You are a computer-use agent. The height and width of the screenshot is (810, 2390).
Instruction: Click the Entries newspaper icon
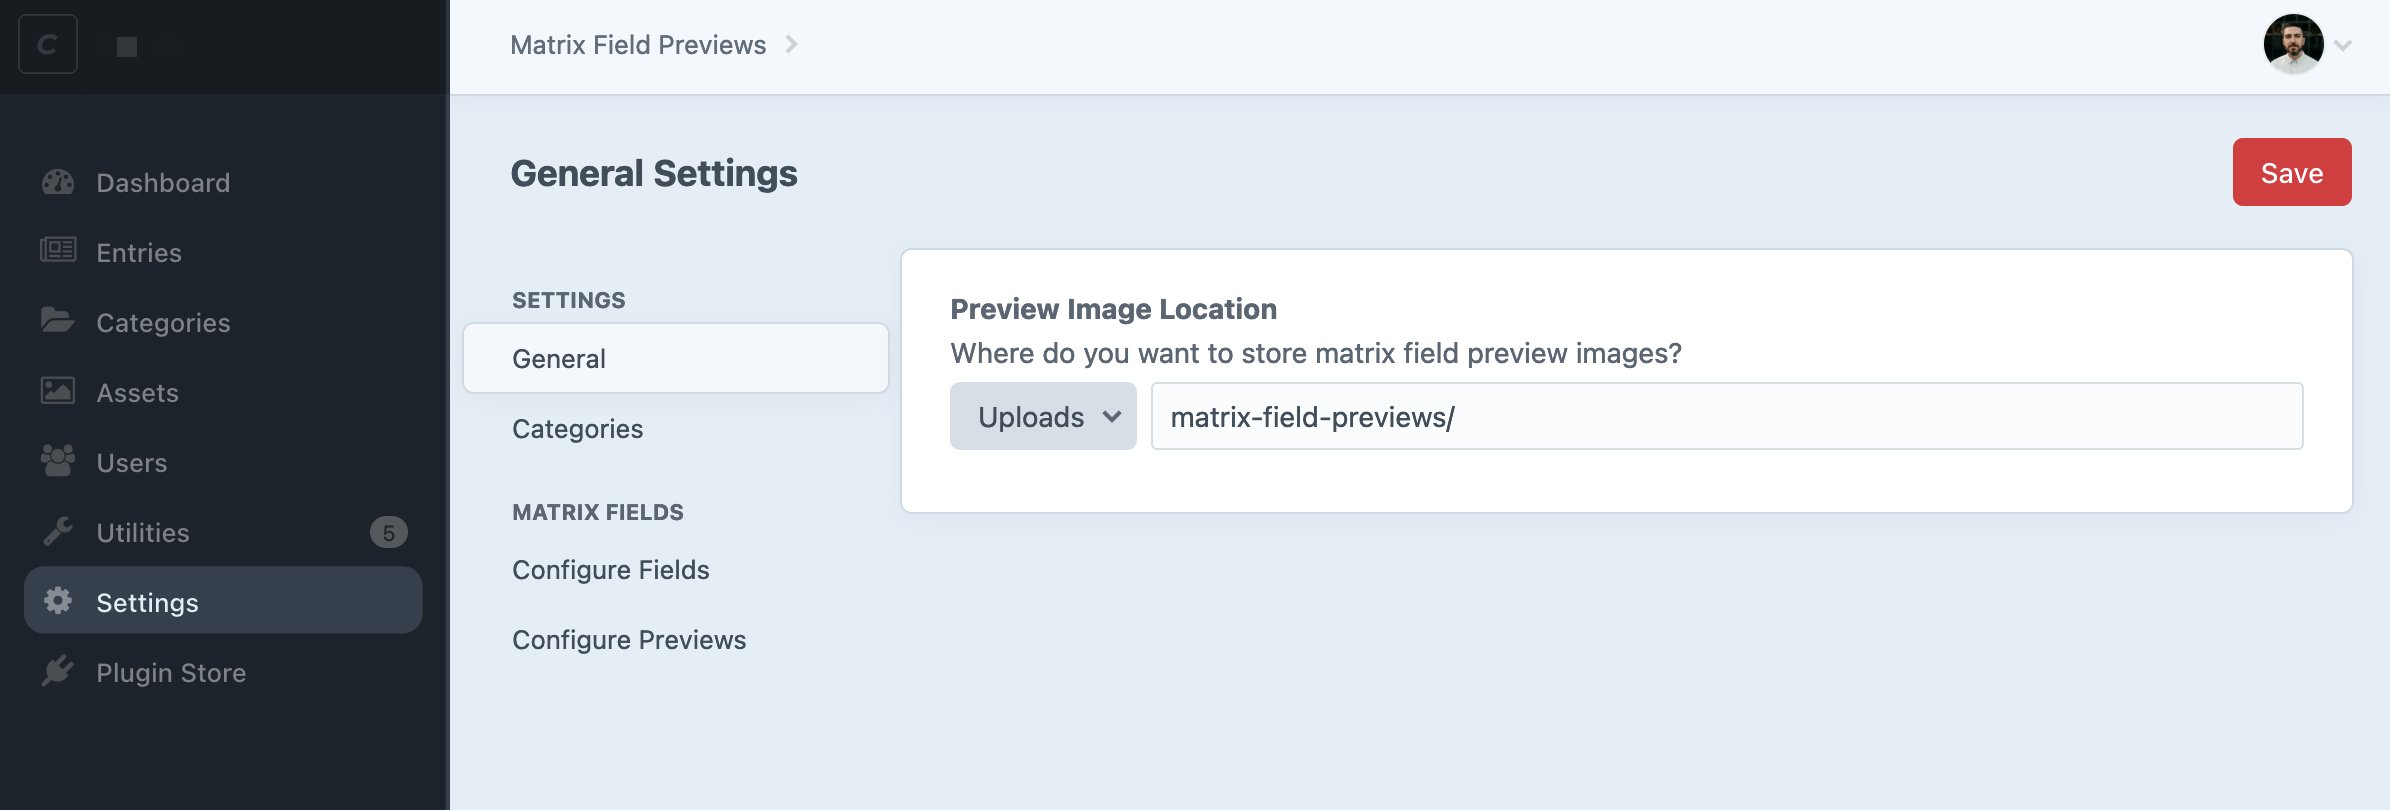(58, 250)
